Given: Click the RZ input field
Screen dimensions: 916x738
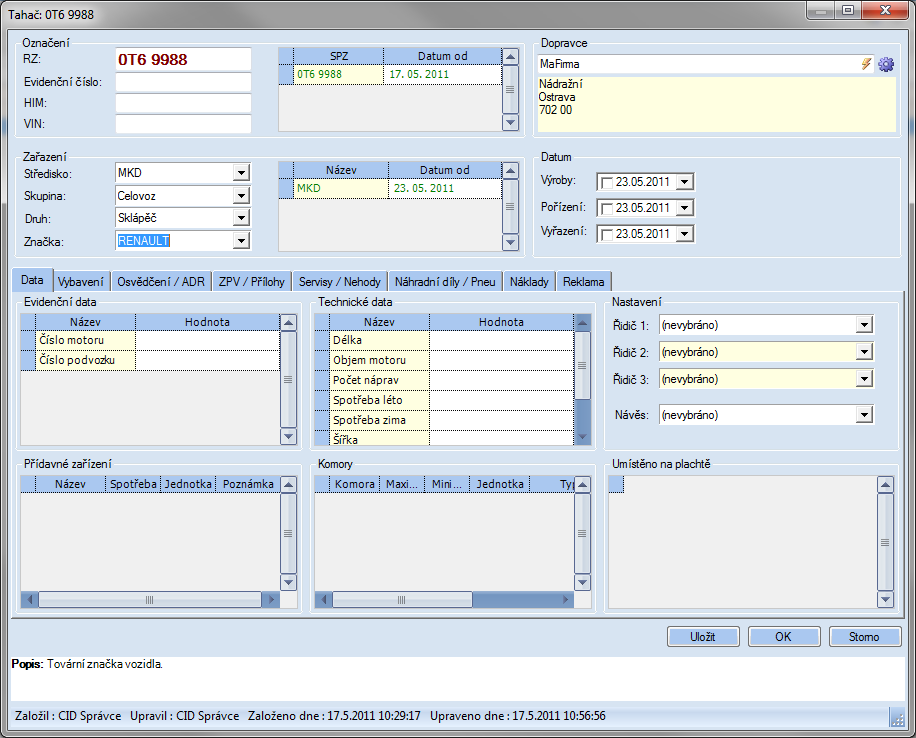Looking at the screenshot, I should (183, 59).
